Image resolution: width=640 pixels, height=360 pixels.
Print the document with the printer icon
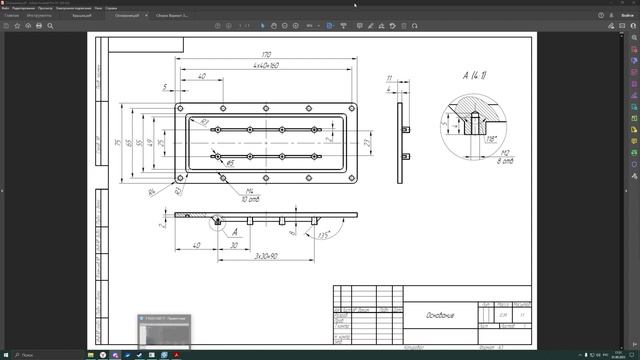(39, 26)
